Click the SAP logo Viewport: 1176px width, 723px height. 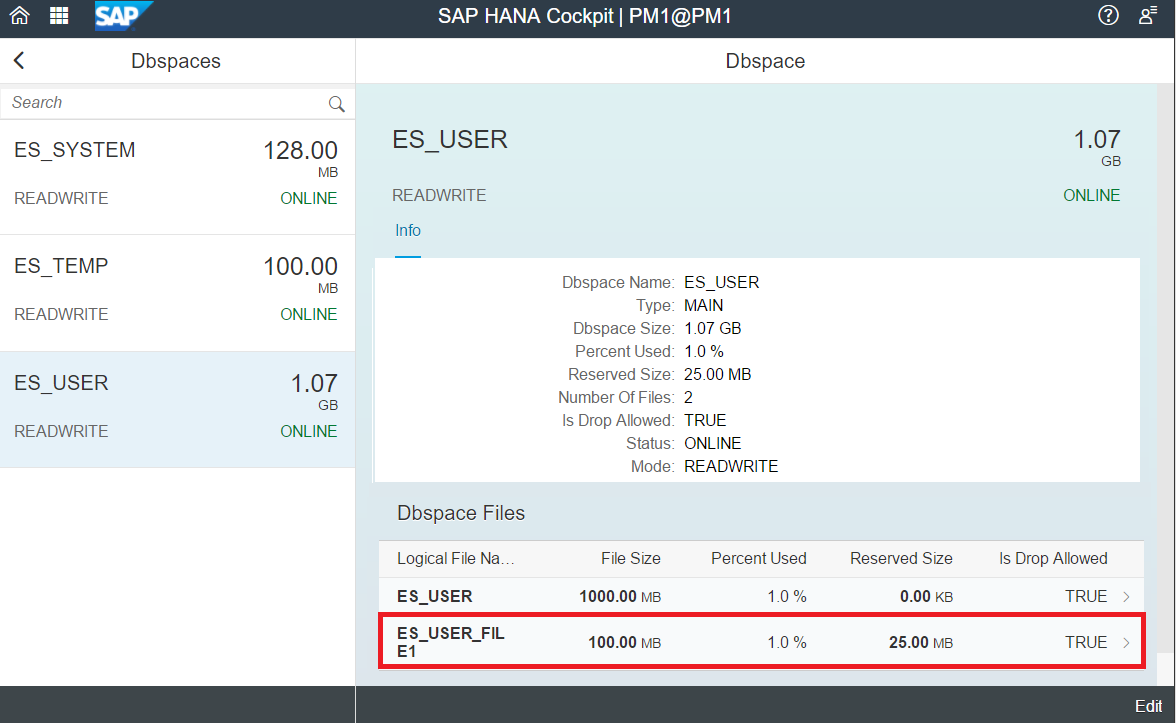click(124, 16)
